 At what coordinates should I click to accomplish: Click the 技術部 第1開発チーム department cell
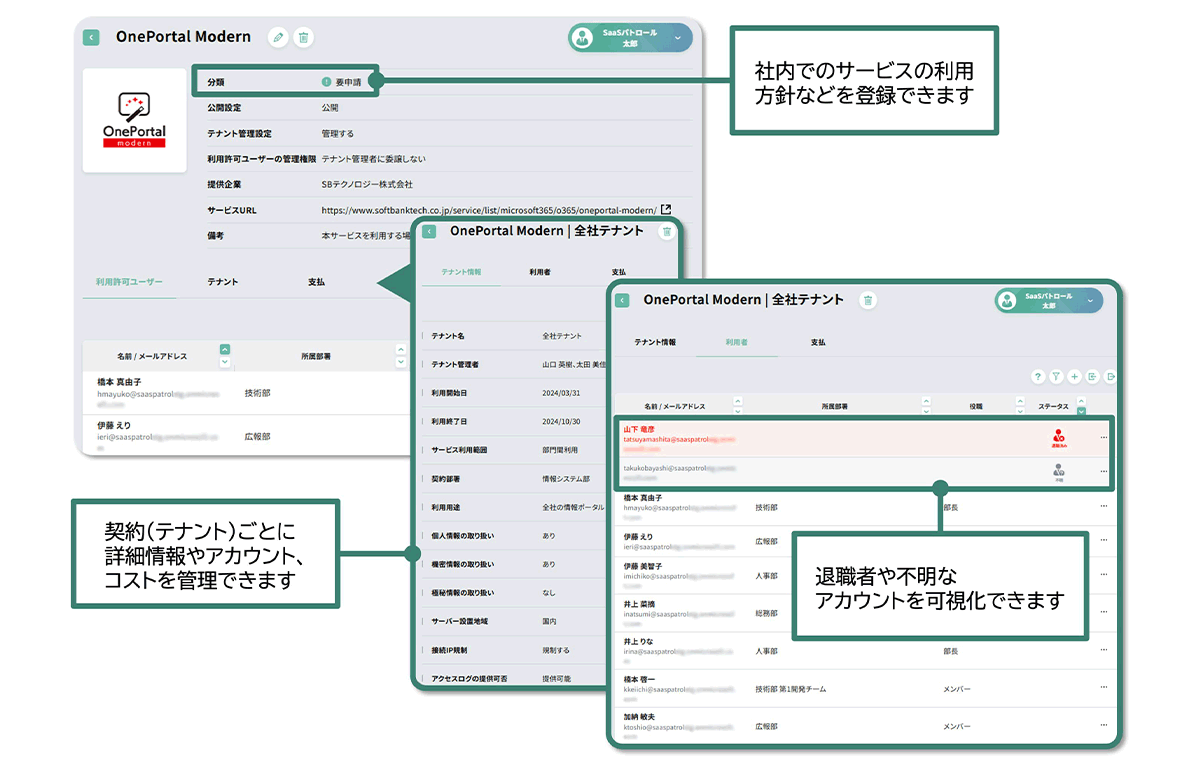791,689
